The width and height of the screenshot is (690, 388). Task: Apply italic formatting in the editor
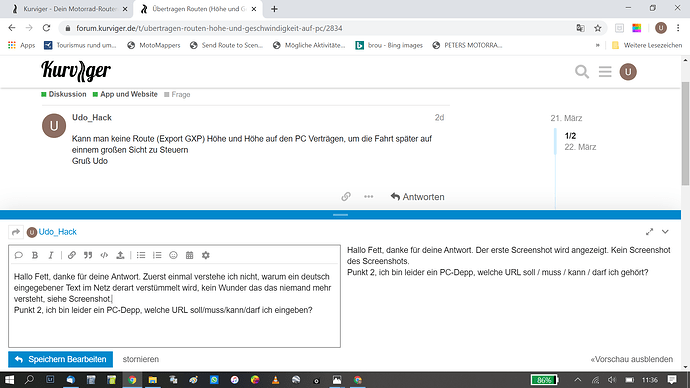(x=51, y=255)
